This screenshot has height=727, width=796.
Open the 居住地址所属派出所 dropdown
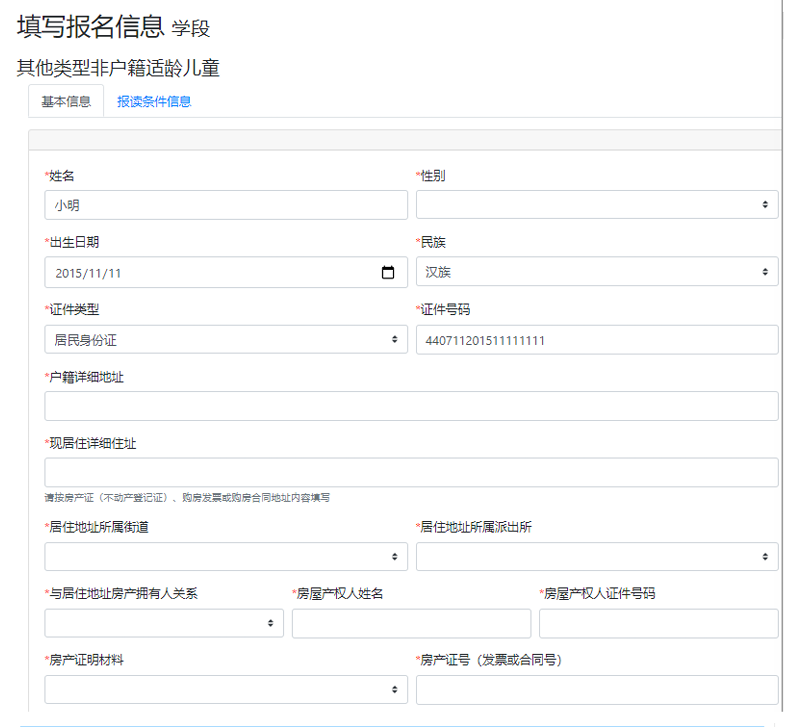[x=597, y=556]
